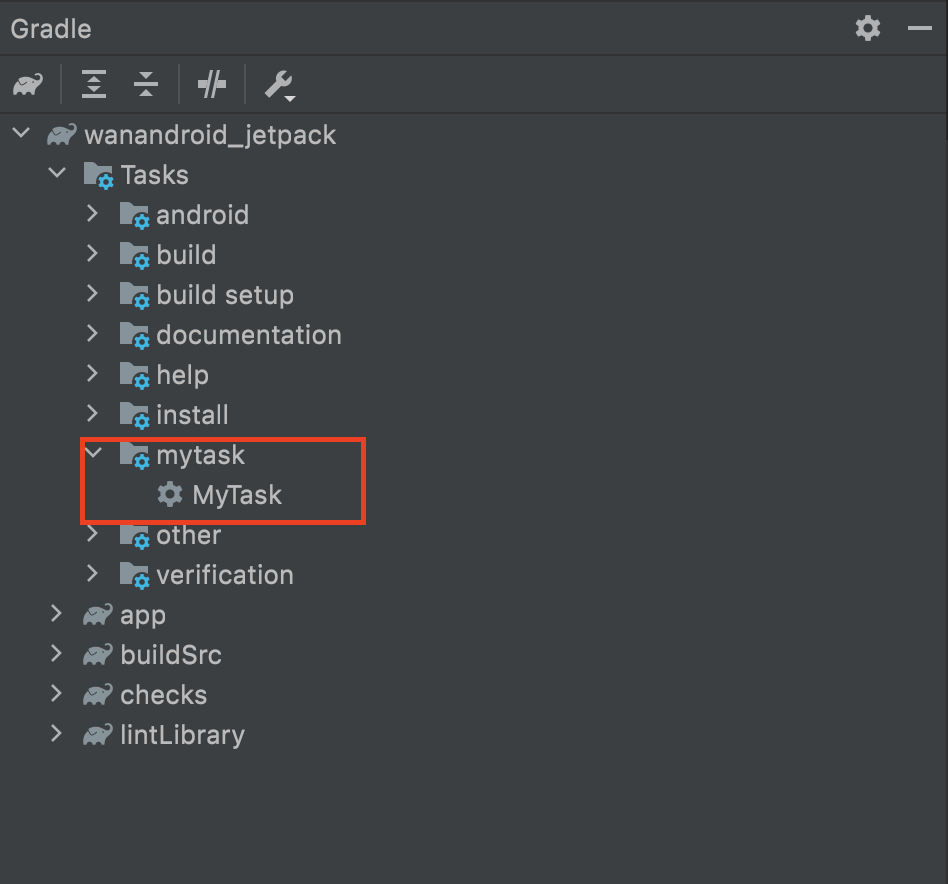Screen dimensions: 948x884
Task: Expand the build task group
Action: tap(93, 255)
